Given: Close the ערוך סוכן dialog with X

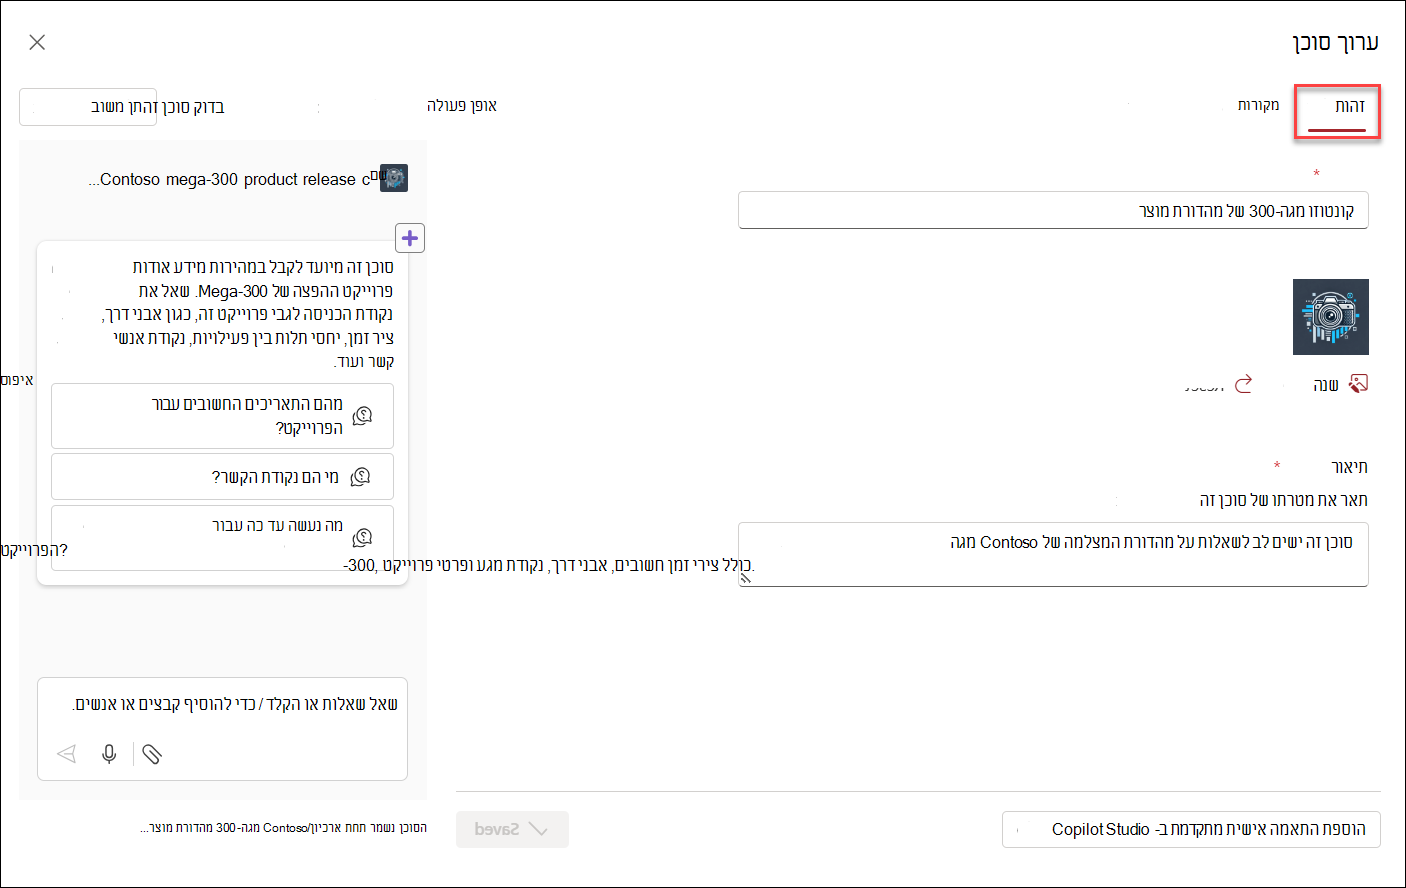Looking at the screenshot, I should point(37,42).
